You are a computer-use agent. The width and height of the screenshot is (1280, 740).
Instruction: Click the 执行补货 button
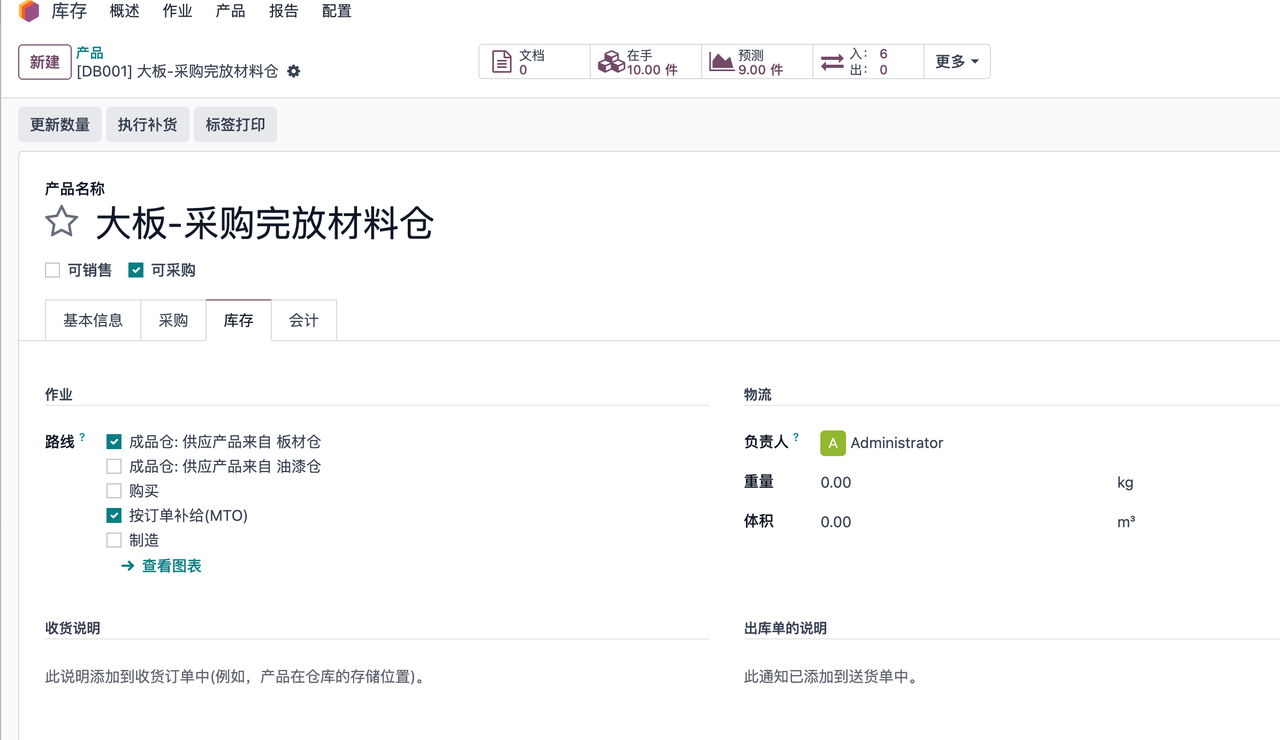pyautogui.click(x=147, y=125)
